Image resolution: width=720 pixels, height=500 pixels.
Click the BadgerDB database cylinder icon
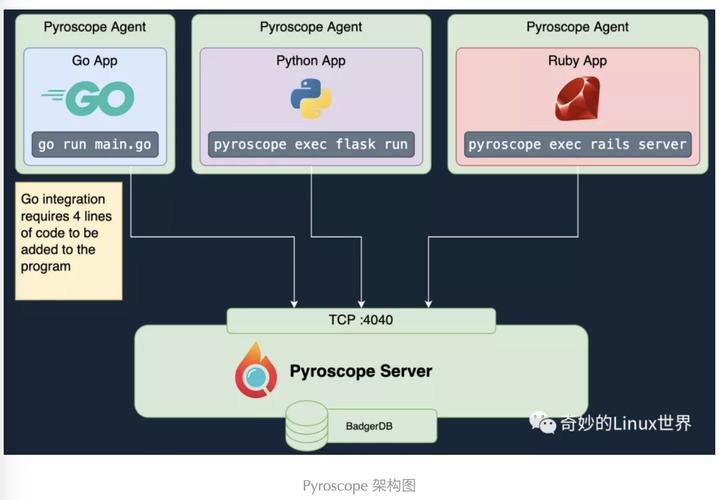pos(306,425)
